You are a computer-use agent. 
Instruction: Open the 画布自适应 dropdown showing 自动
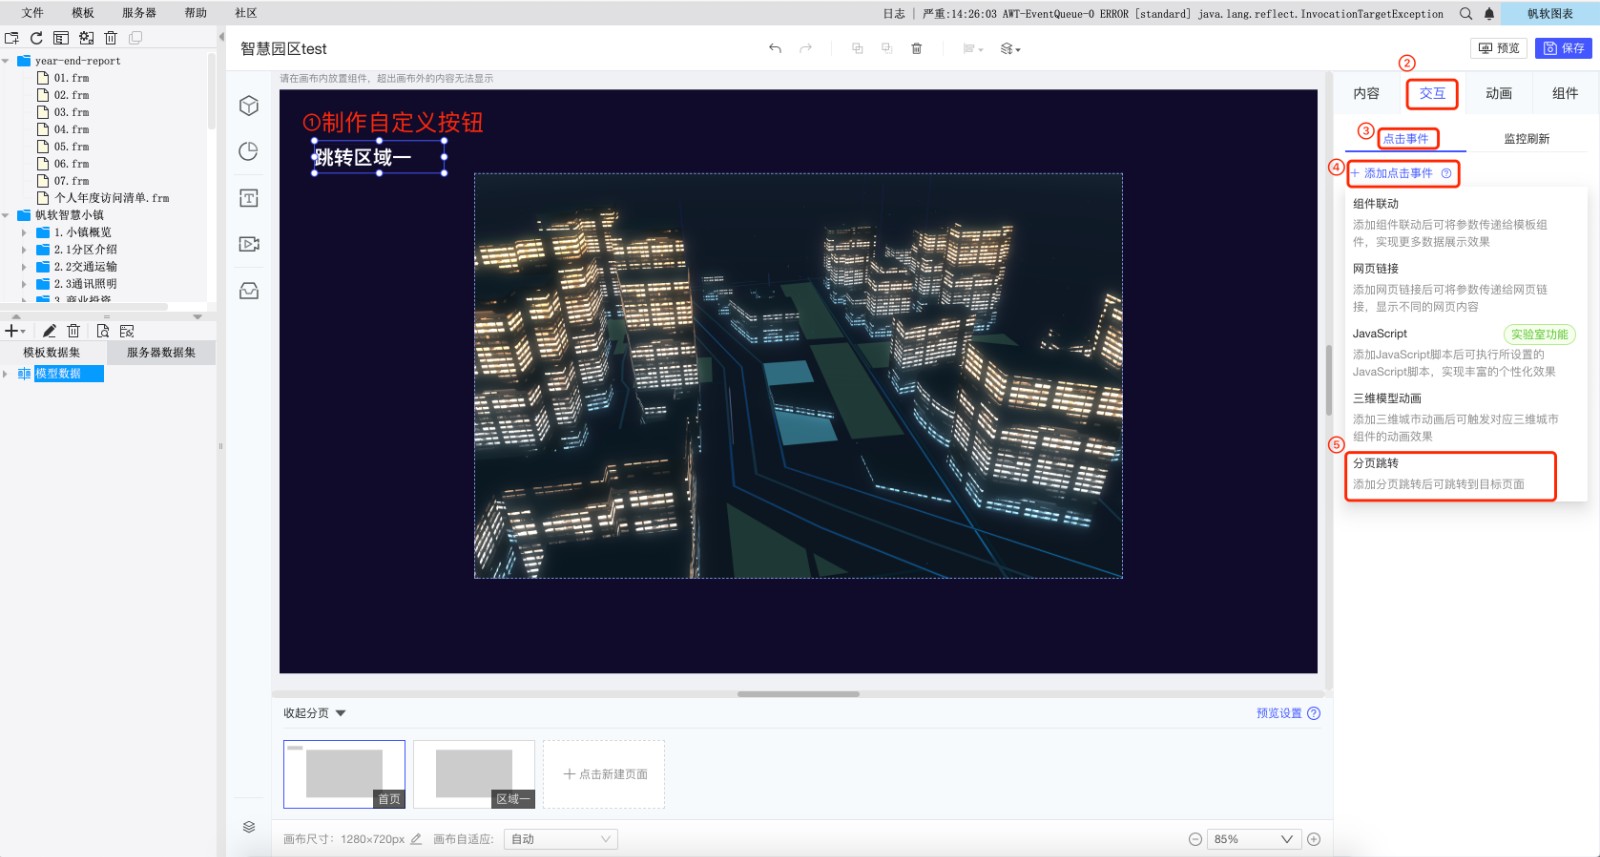(x=560, y=839)
